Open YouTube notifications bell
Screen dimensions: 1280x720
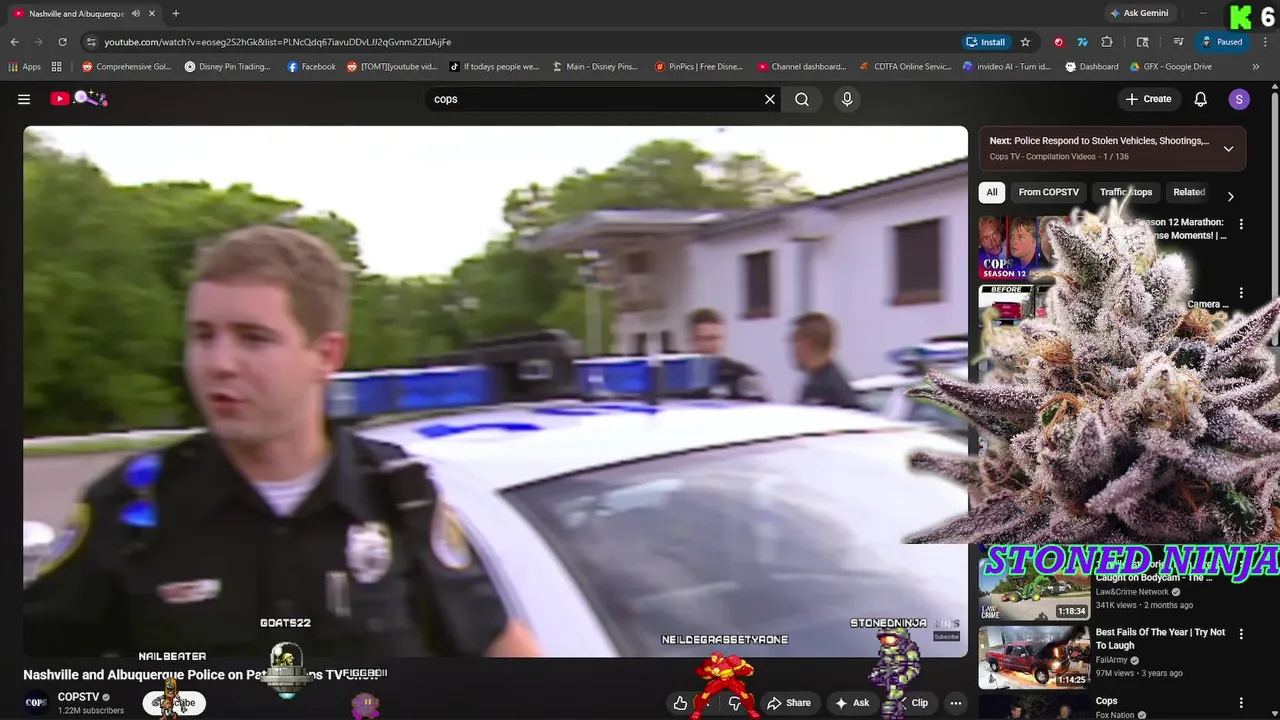(x=1201, y=99)
